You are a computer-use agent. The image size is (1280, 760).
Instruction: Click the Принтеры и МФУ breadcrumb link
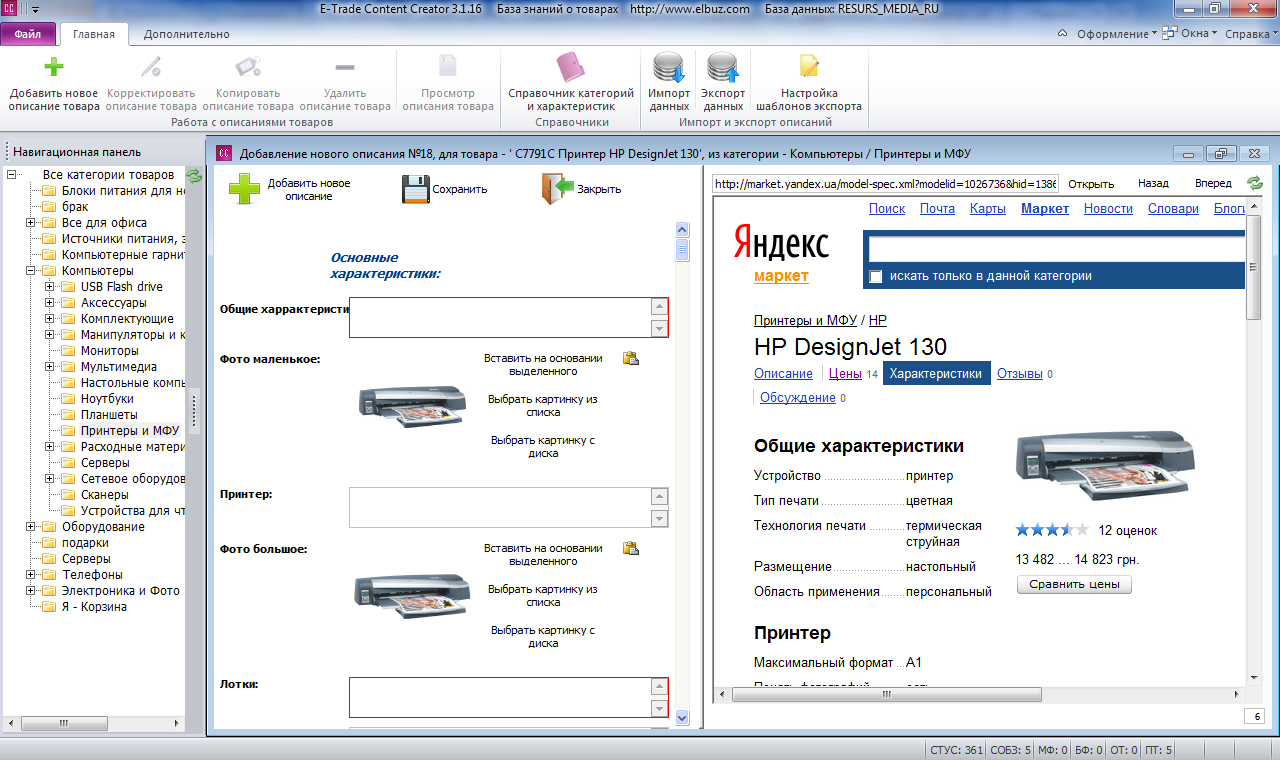[805, 321]
